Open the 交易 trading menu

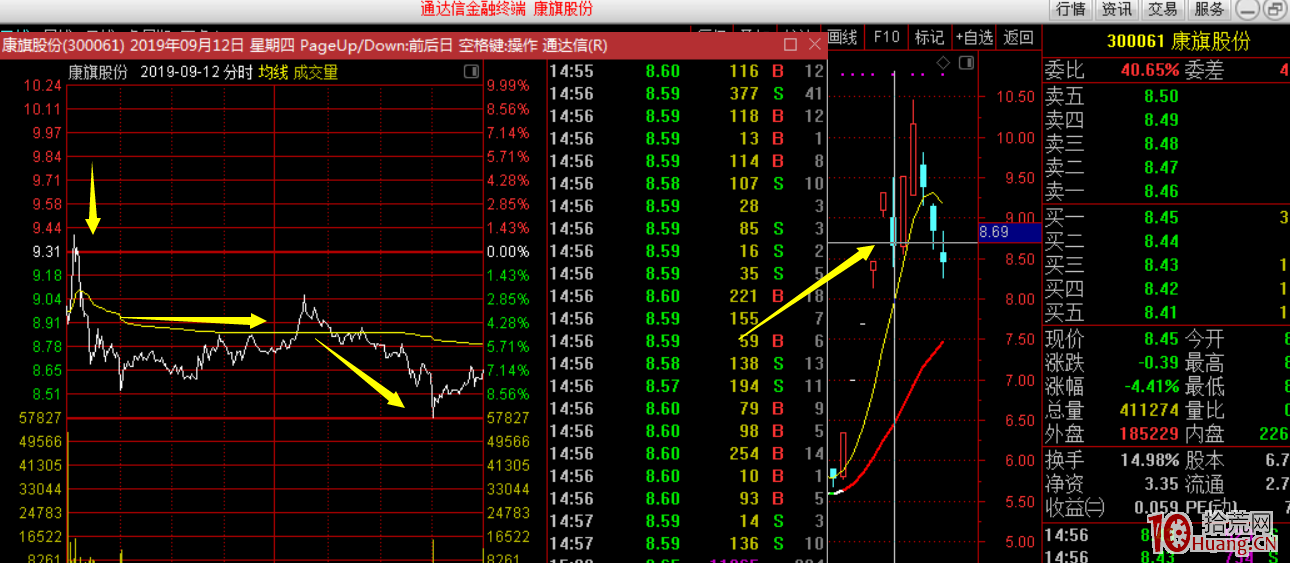[x=1163, y=10]
